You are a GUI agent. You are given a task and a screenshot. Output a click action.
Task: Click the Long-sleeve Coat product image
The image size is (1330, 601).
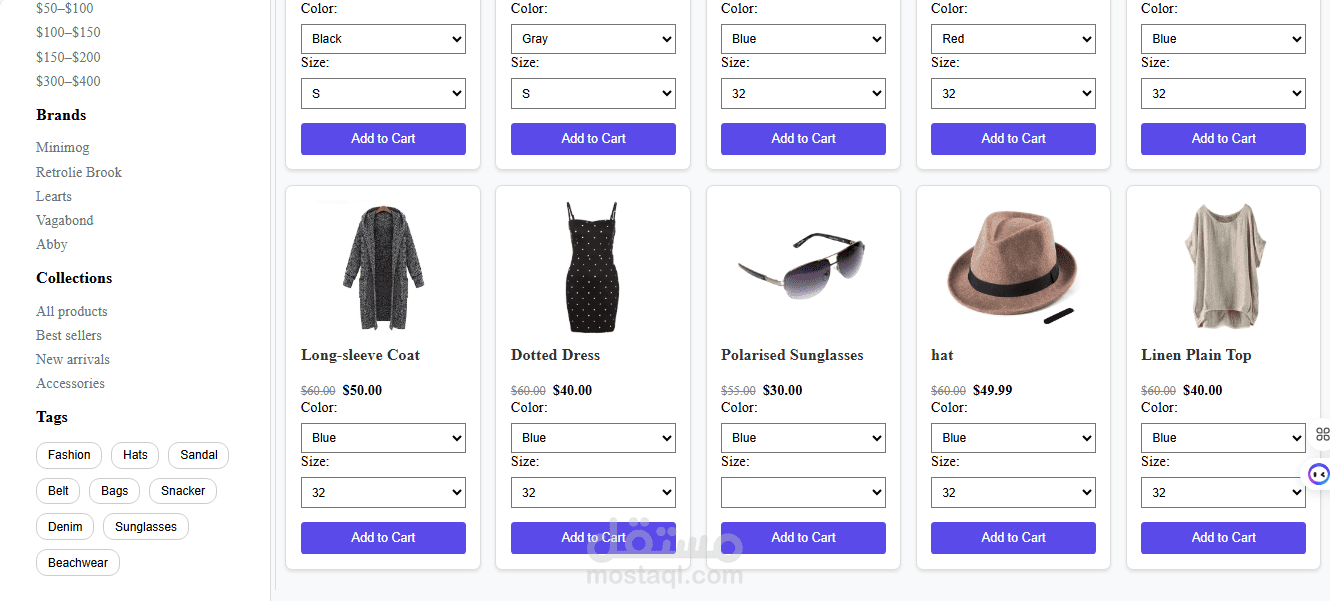point(383,267)
